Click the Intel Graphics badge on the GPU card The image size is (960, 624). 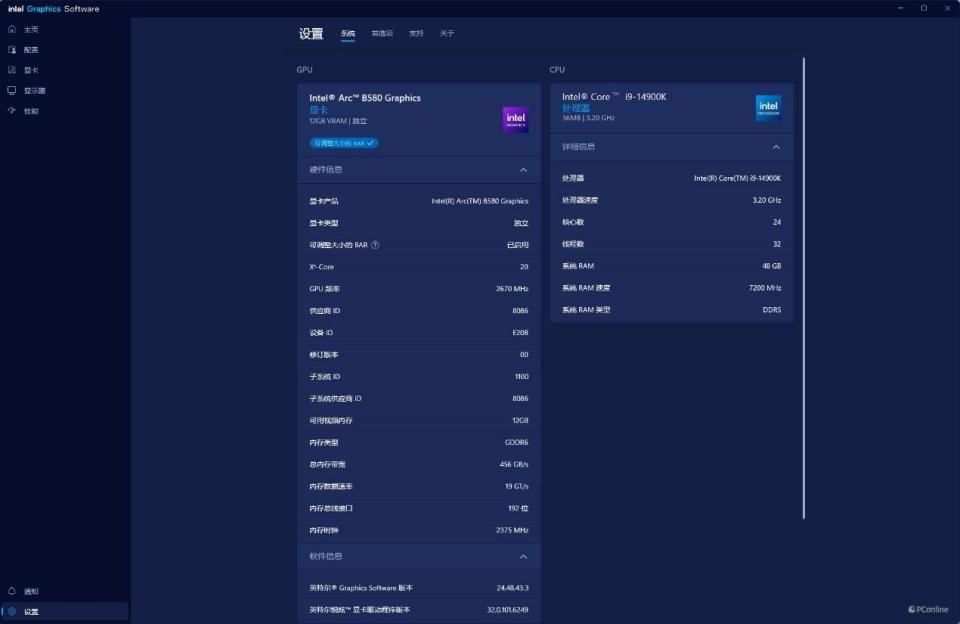click(514, 118)
